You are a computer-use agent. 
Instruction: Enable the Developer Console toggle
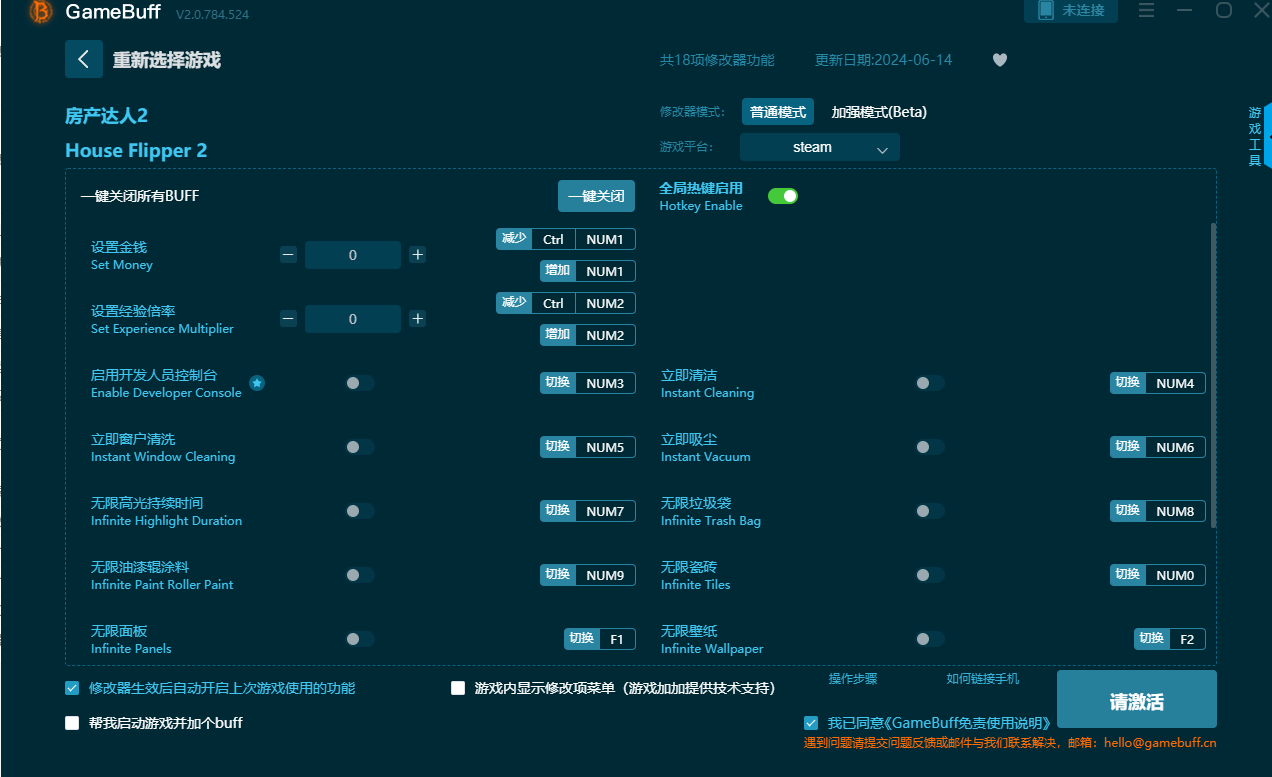[360, 383]
